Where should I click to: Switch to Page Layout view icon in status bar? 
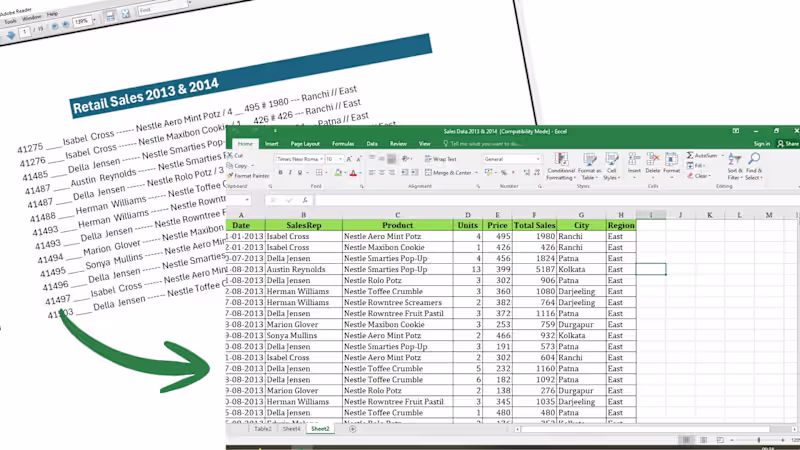coord(704,440)
